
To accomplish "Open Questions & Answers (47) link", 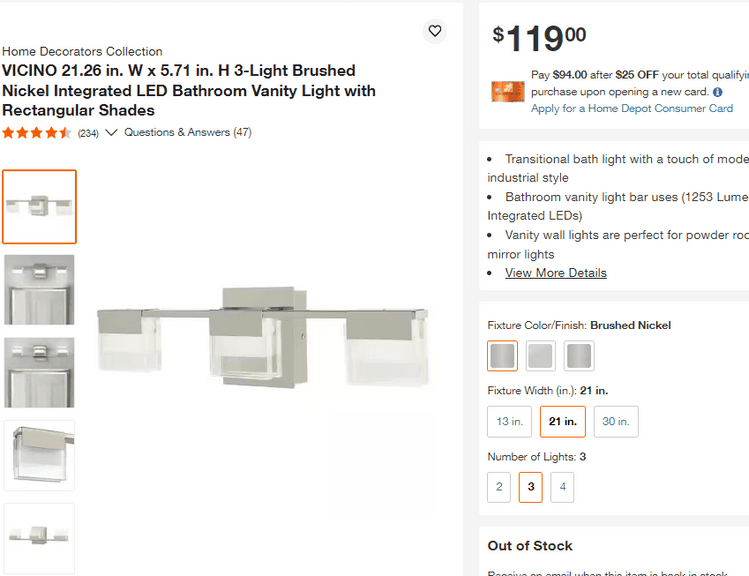I will click(x=188, y=132).
